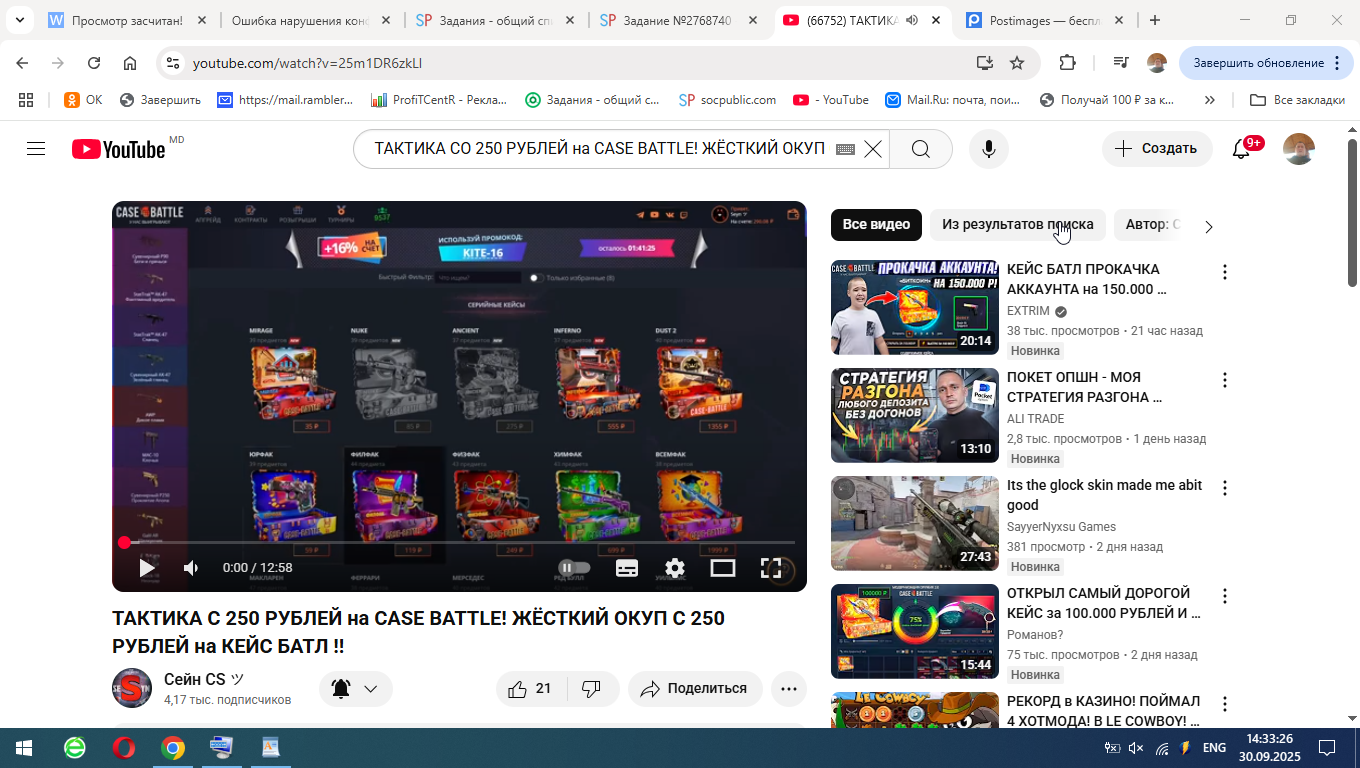Clear the YouTube search query

872,149
